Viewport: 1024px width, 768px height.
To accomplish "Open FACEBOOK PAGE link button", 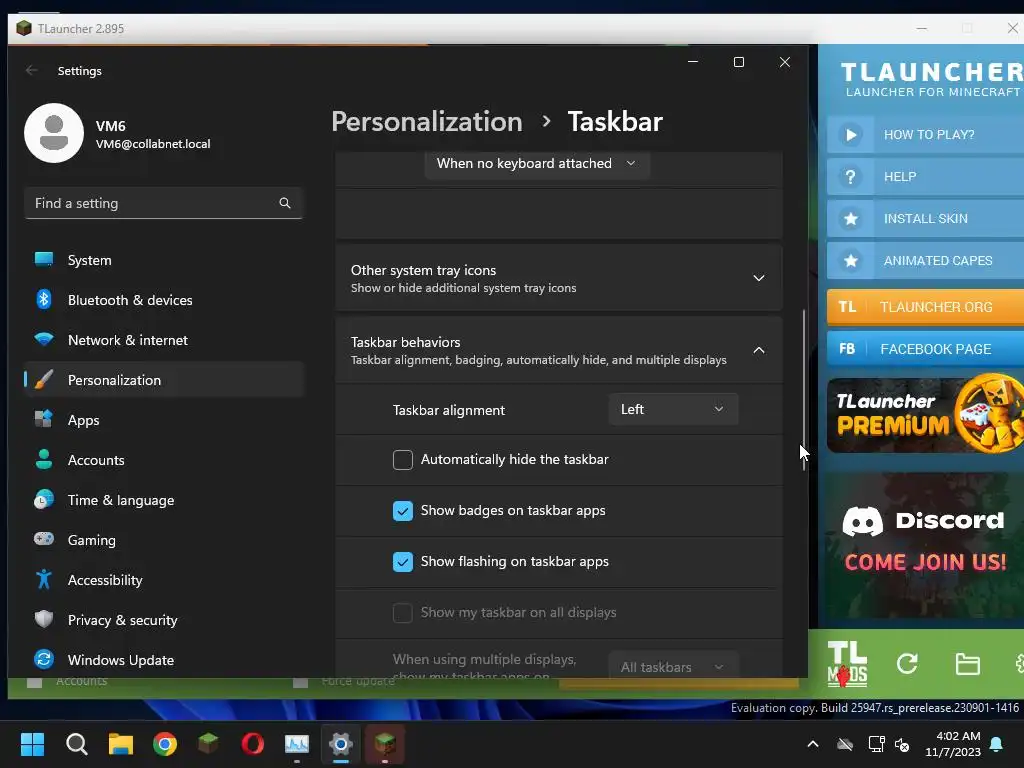I will point(925,349).
